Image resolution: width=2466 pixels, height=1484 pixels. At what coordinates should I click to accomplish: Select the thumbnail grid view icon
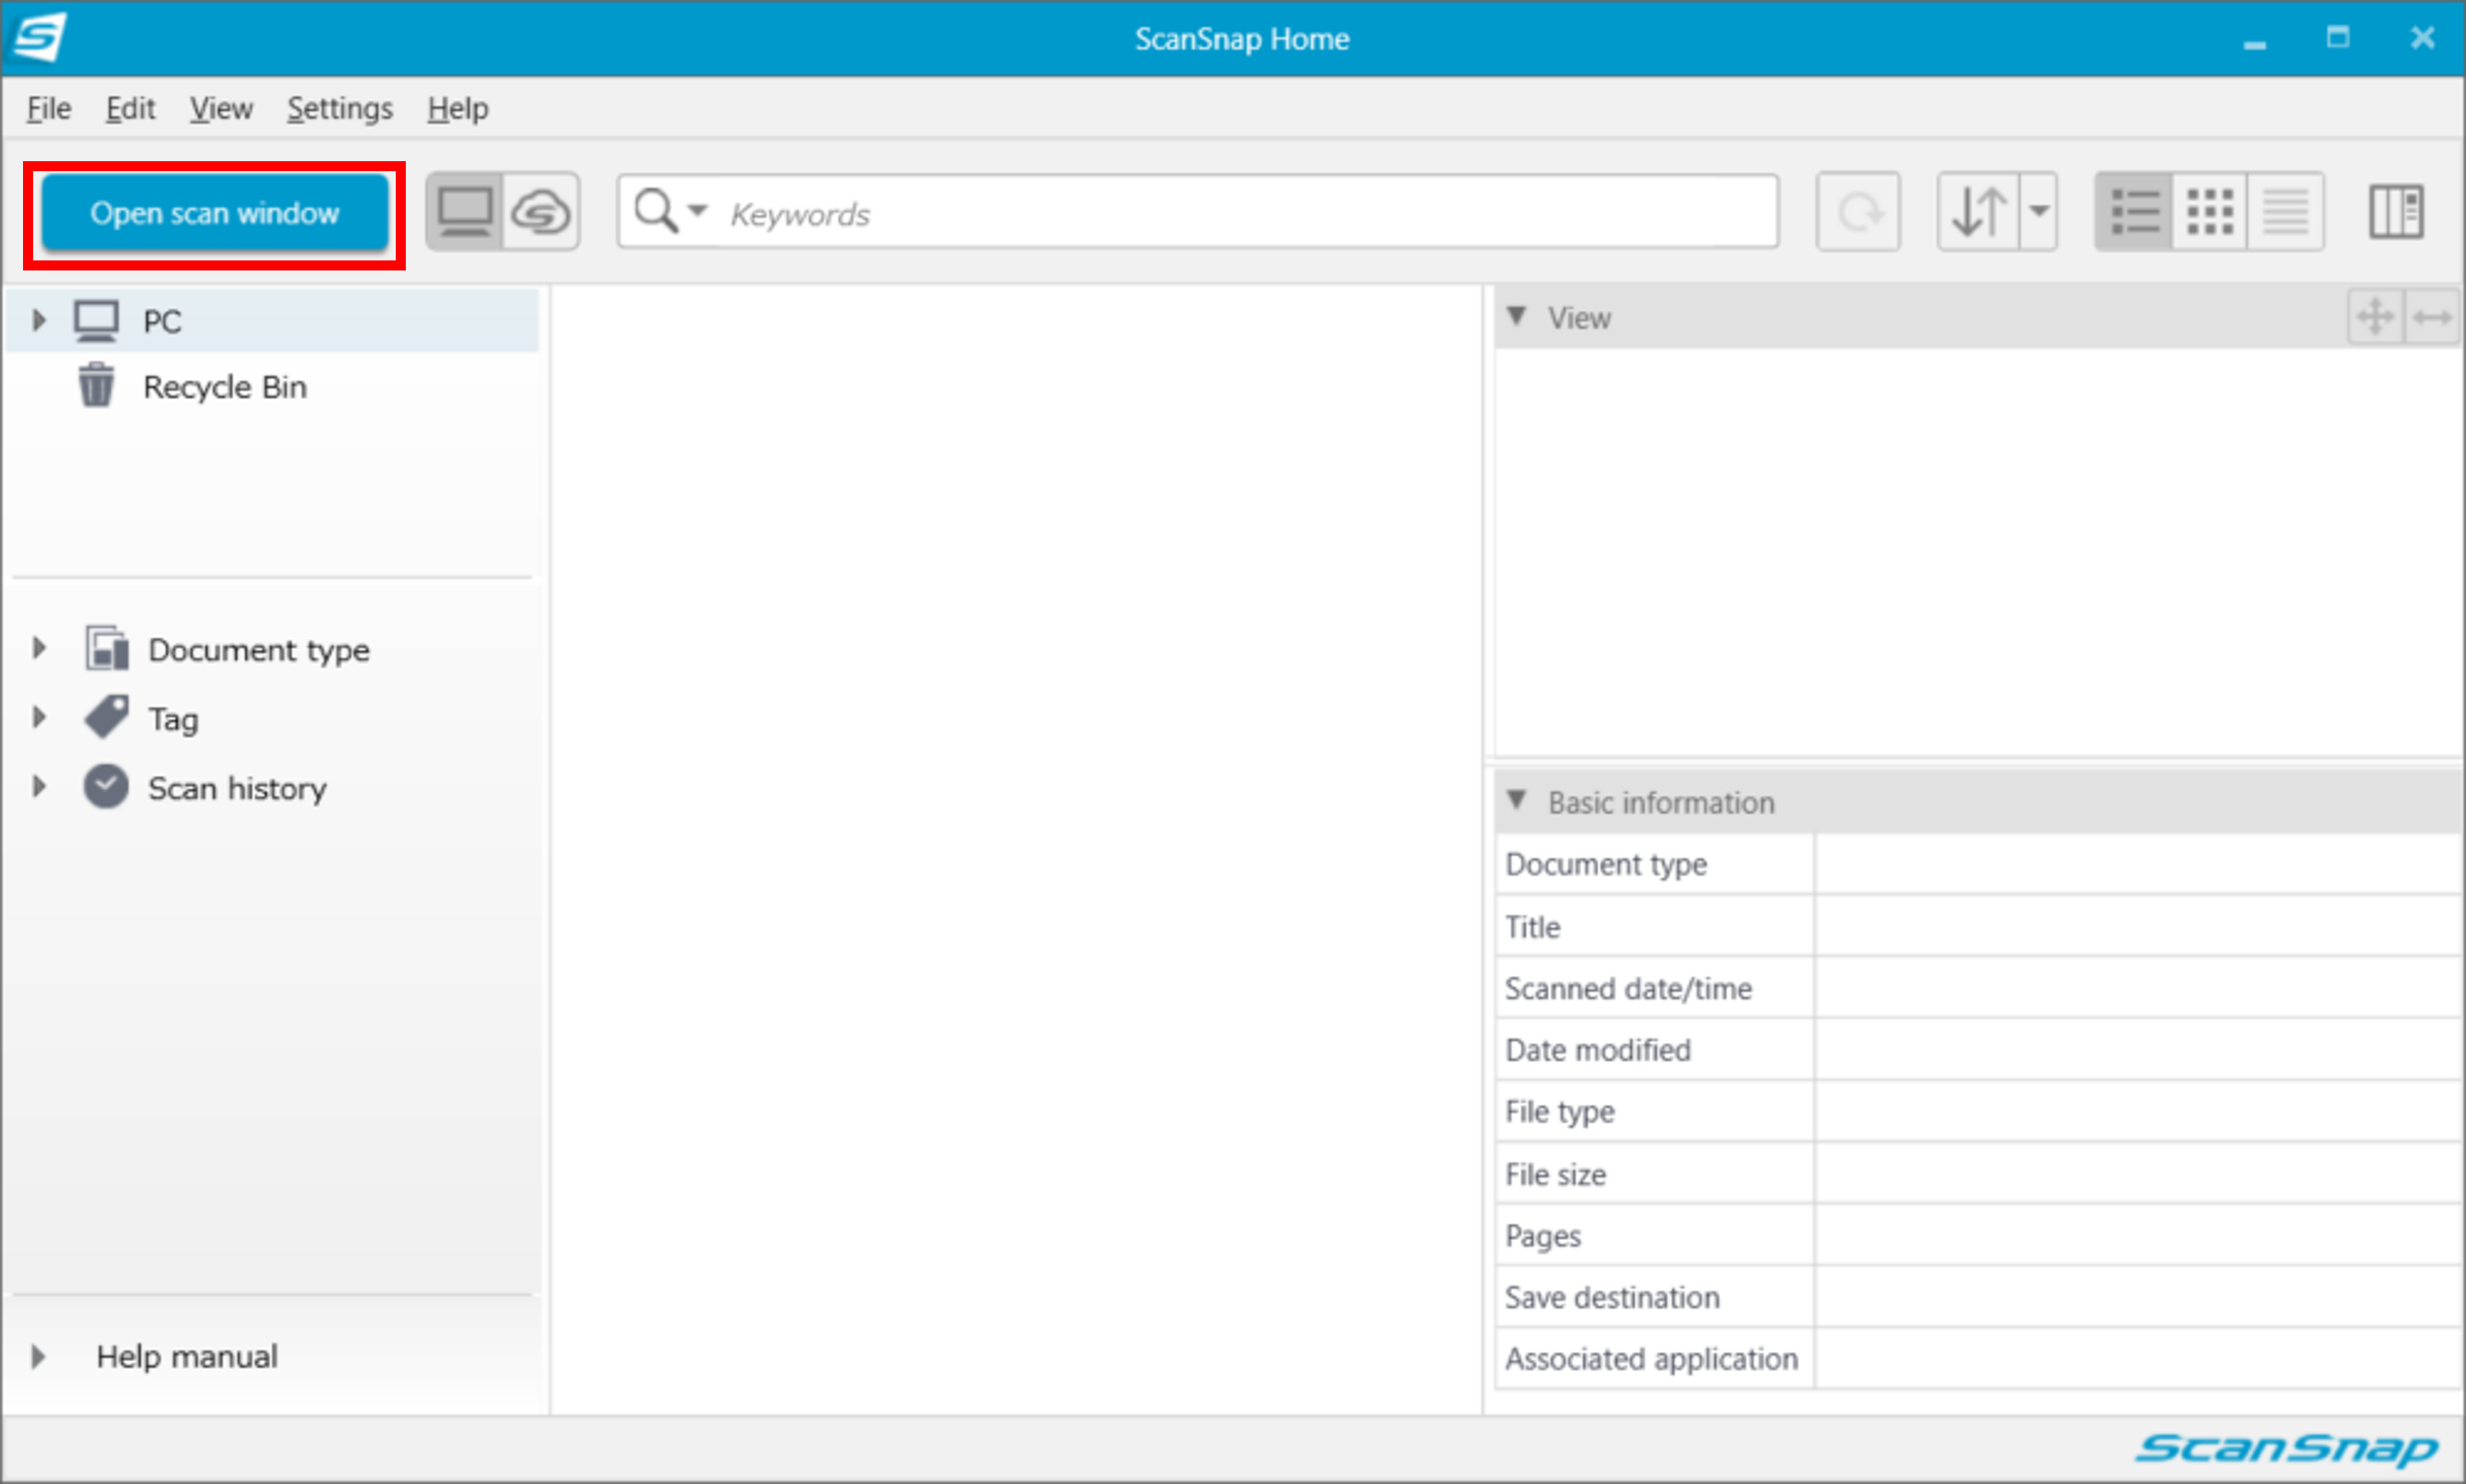pos(2210,212)
